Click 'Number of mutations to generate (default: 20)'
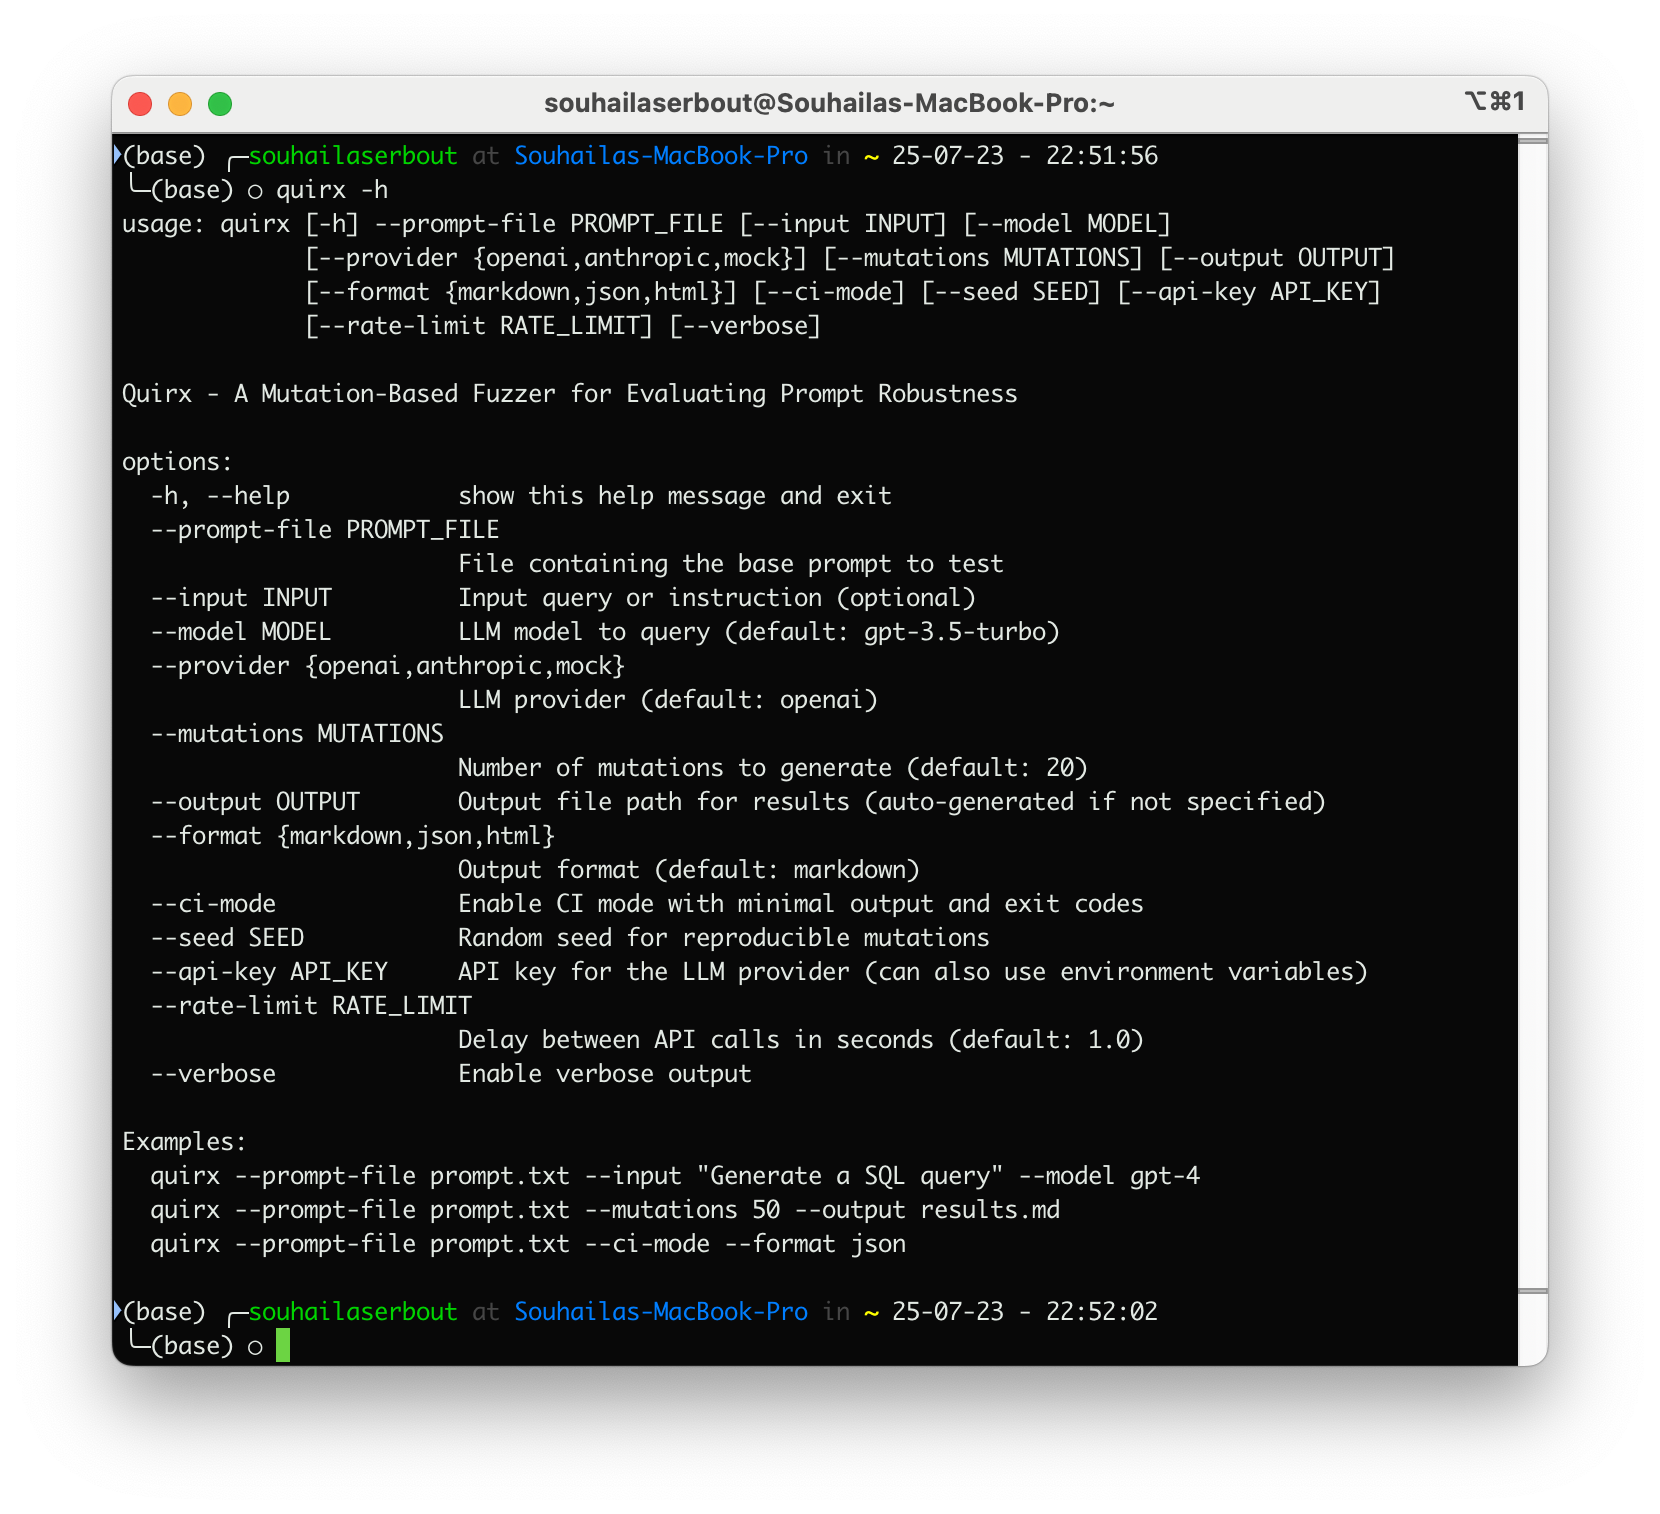This screenshot has height=1514, width=1660. (x=773, y=768)
